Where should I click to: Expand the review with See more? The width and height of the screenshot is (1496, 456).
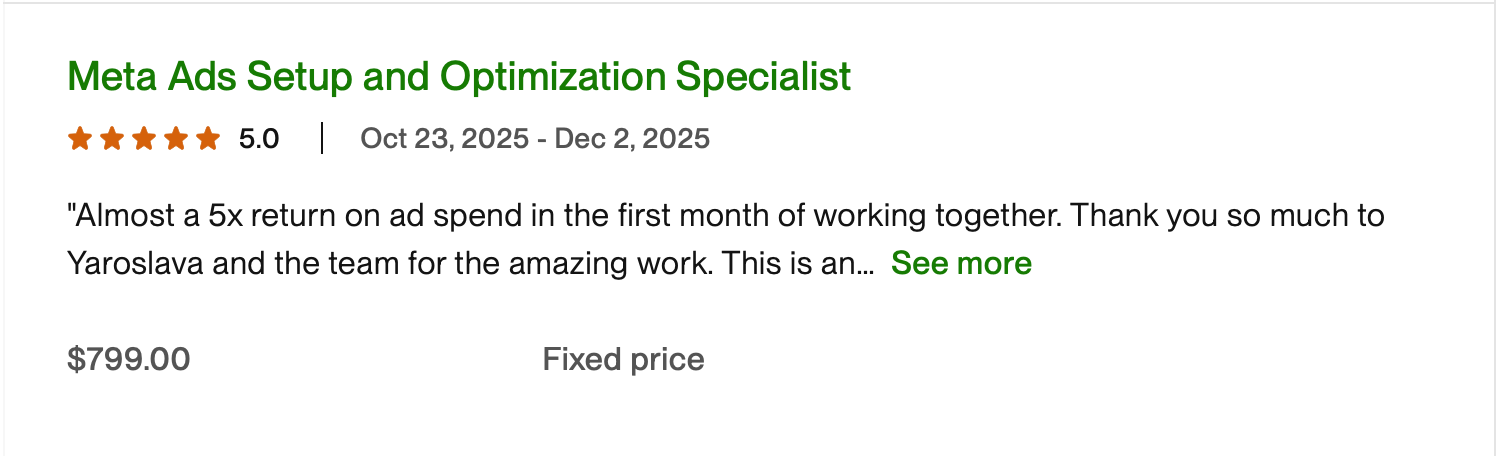961,264
